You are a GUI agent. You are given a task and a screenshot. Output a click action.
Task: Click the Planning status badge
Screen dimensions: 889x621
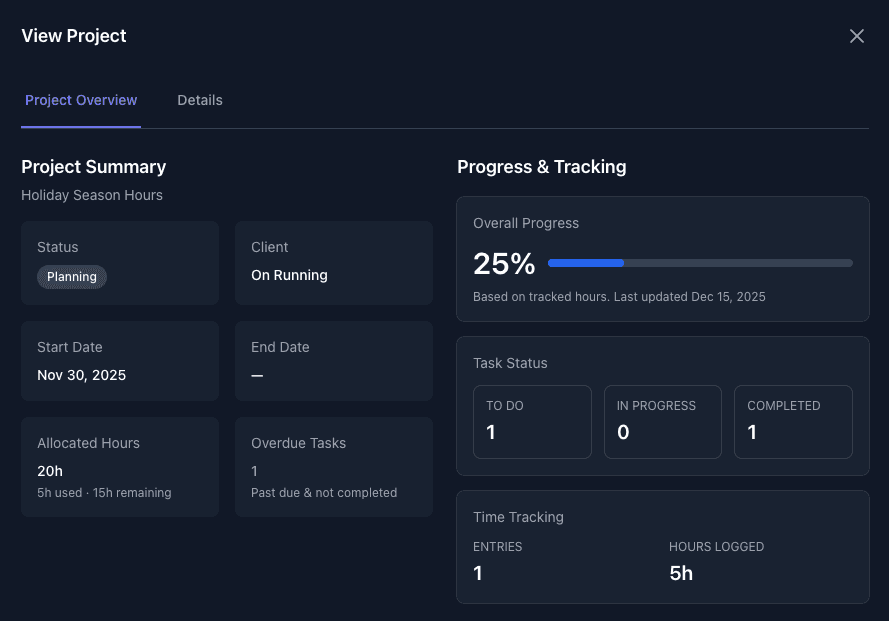pyautogui.click(x=71, y=277)
